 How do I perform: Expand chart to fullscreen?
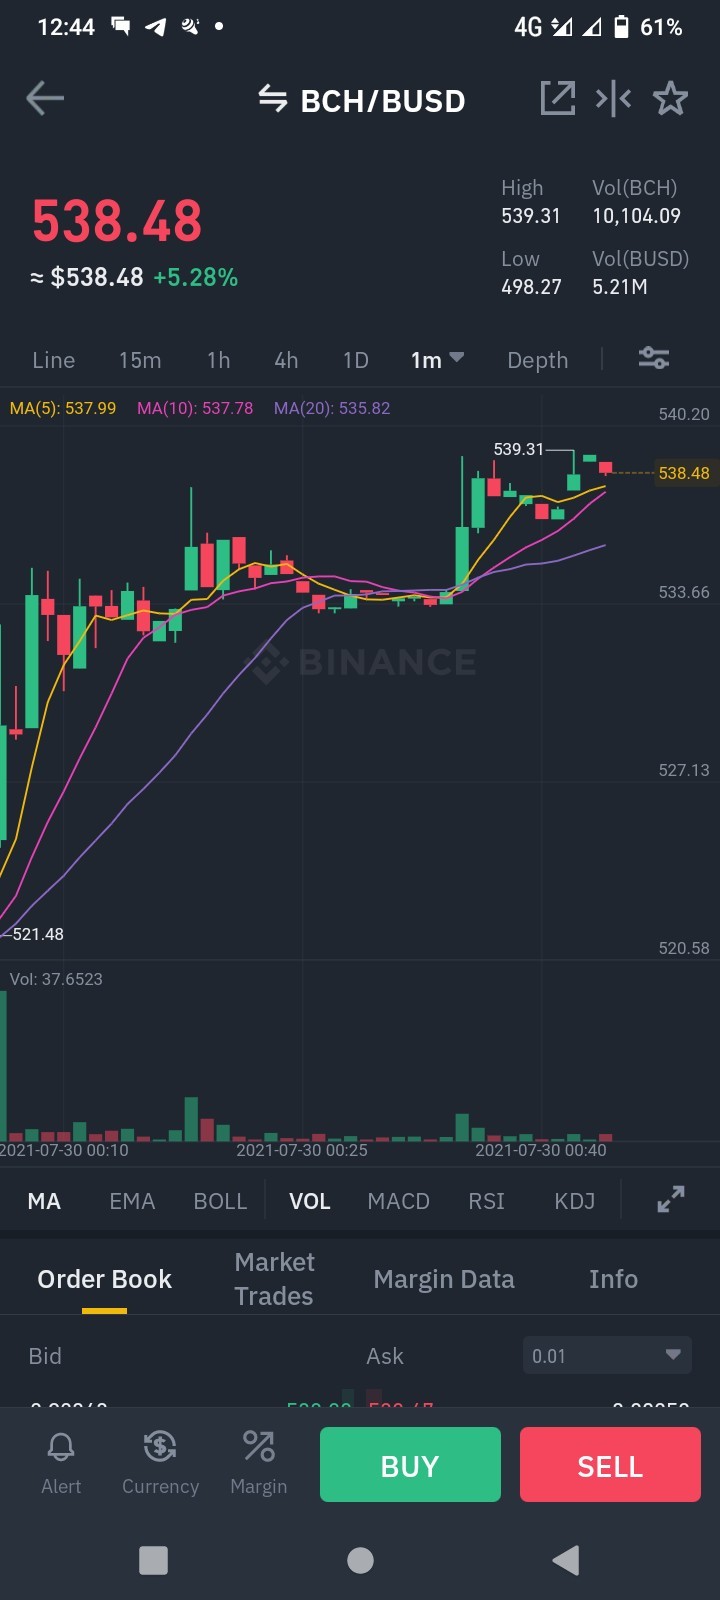point(671,1199)
